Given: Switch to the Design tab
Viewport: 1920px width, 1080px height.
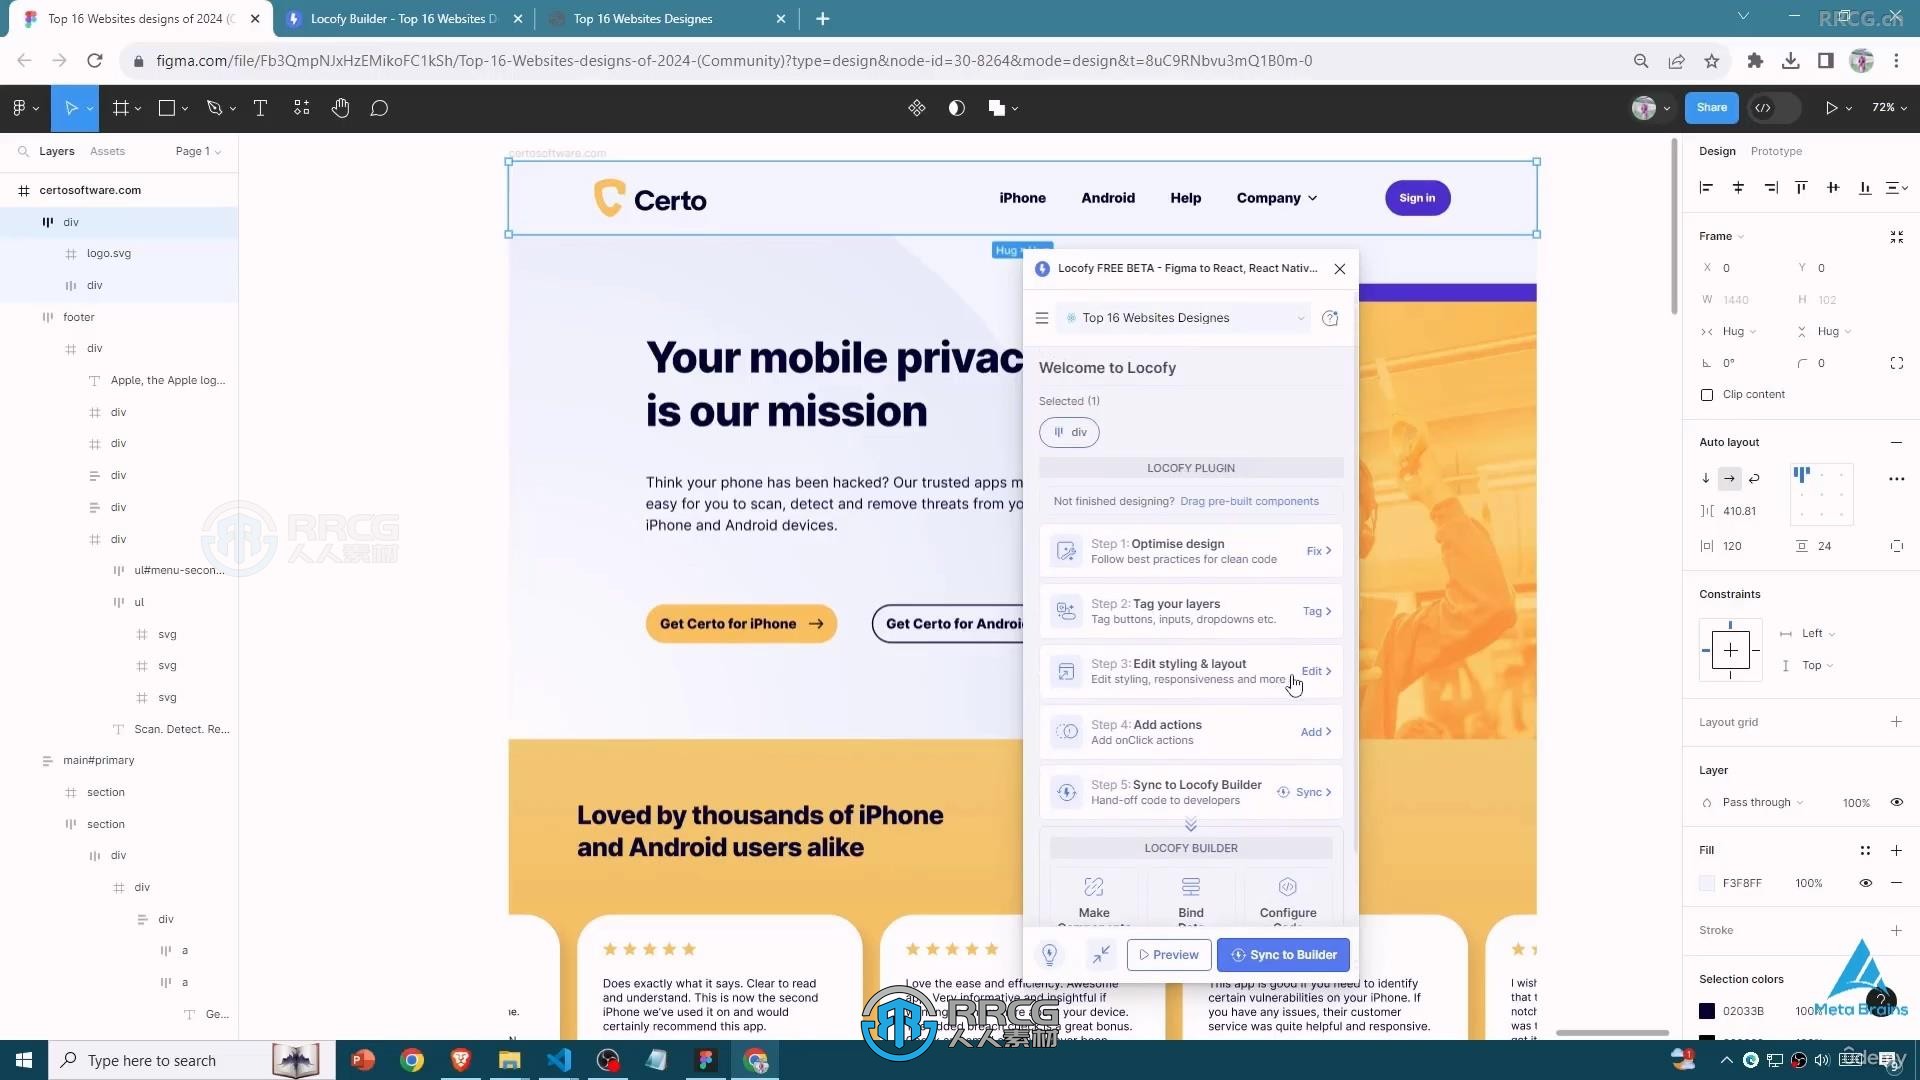Looking at the screenshot, I should (1717, 151).
